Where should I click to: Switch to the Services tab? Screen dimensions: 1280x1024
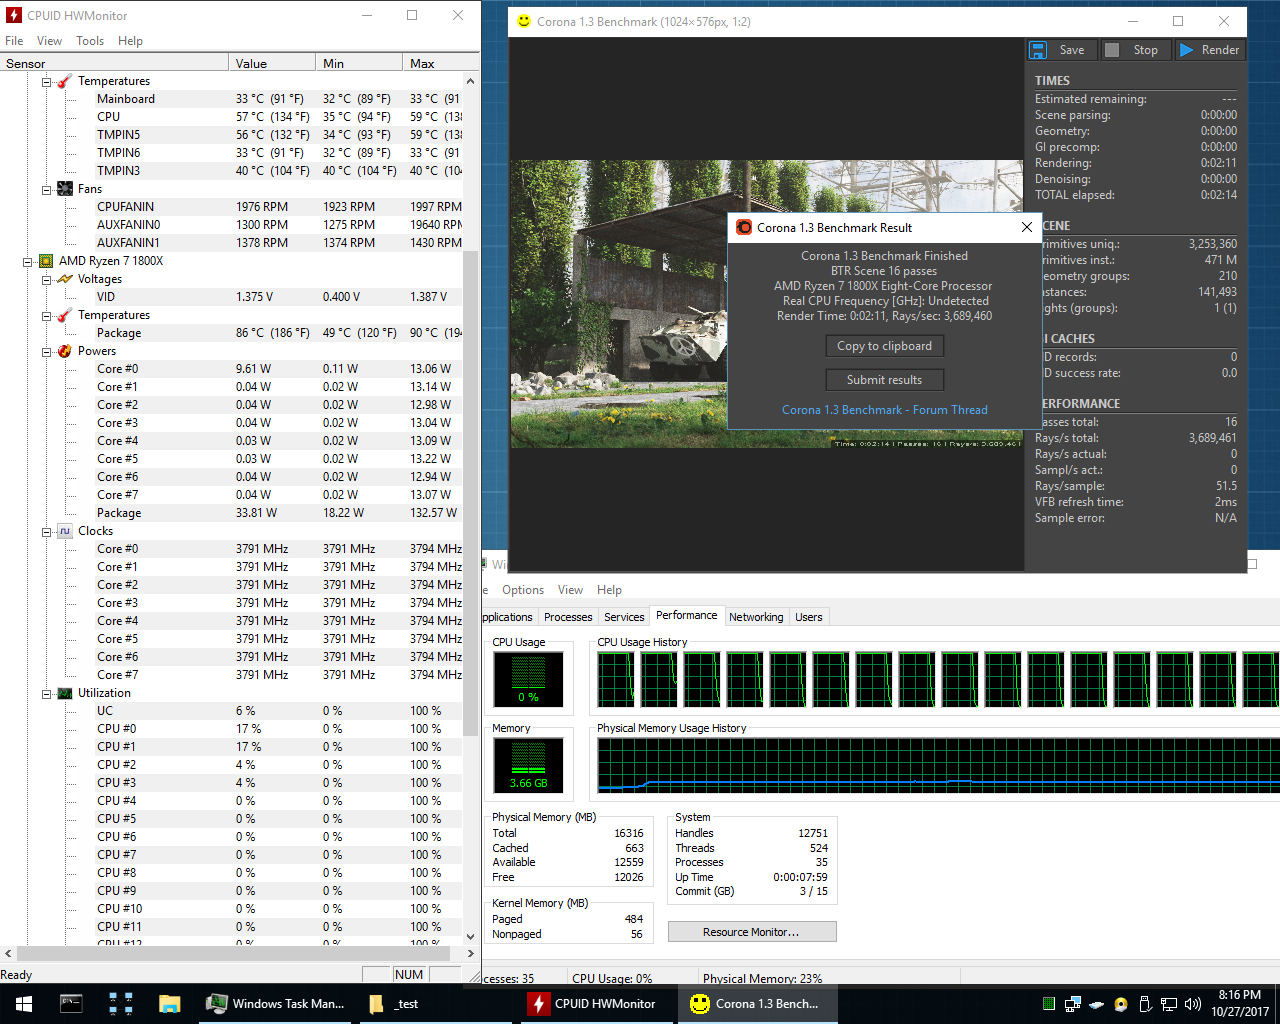click(624, 617)
